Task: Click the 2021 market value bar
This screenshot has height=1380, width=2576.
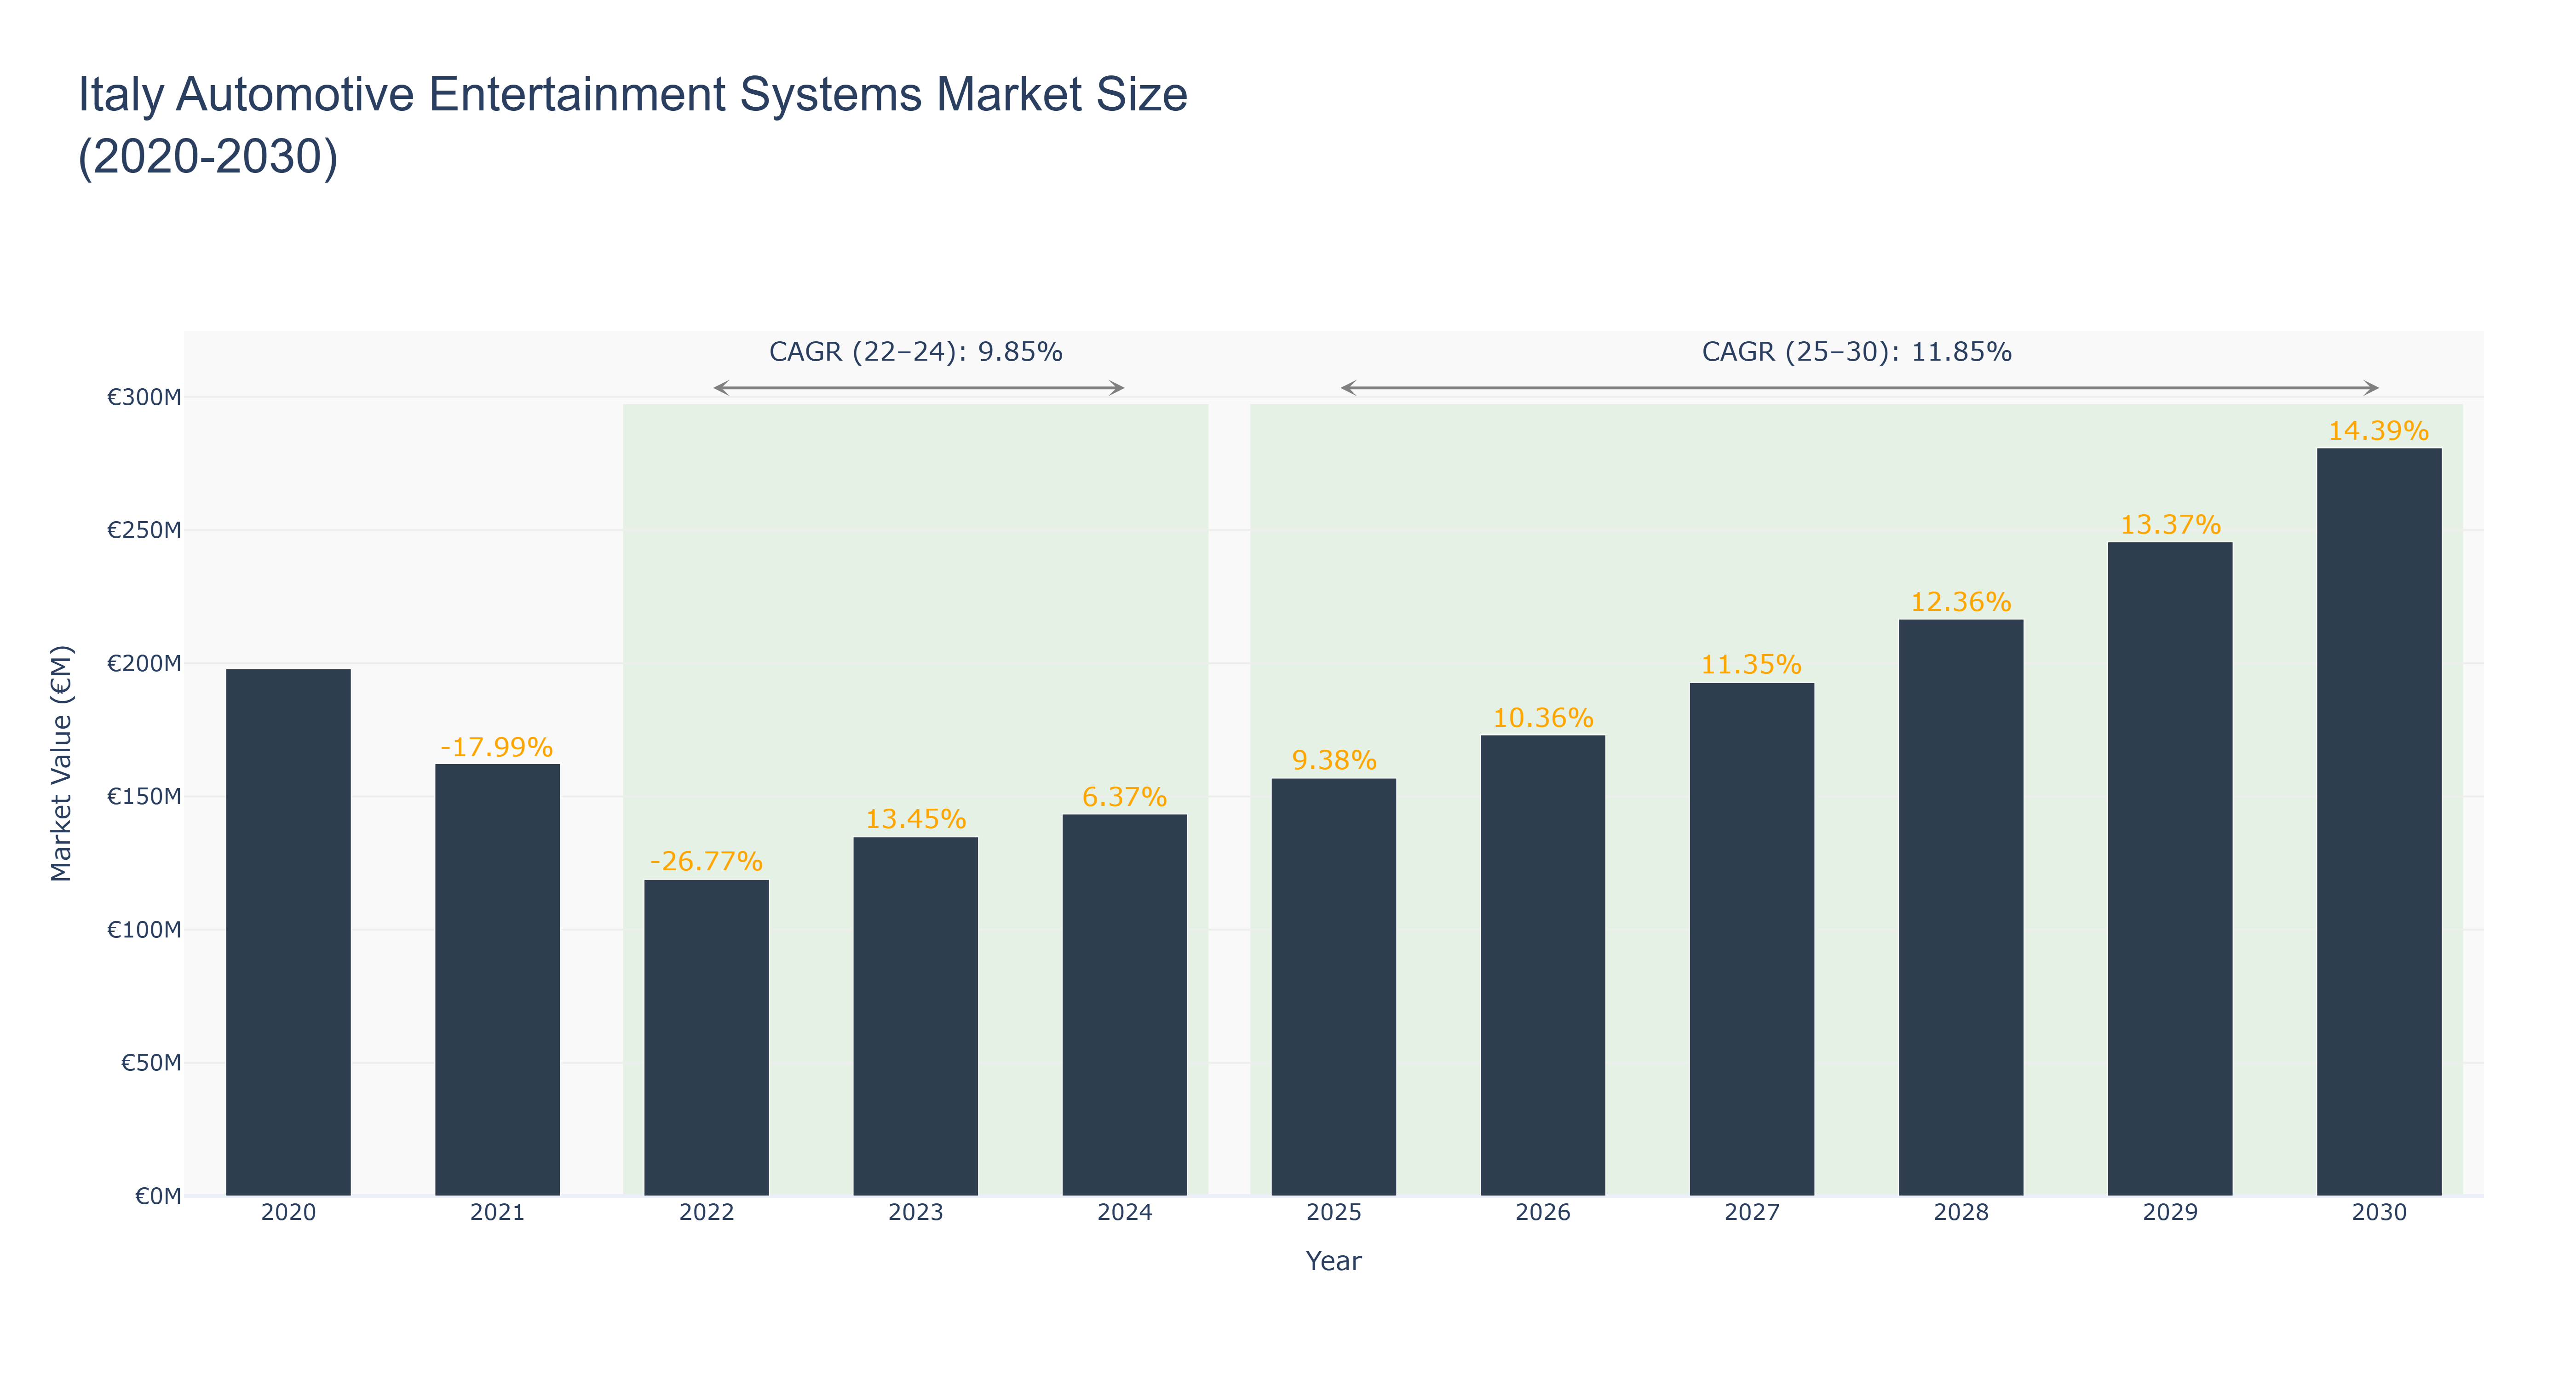Action: [x=497, y=980]
